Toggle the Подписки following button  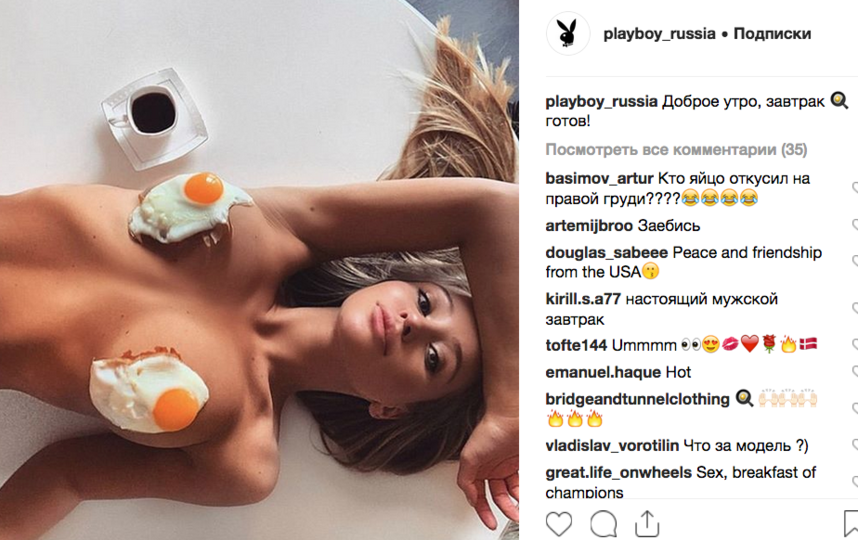pos(772,34)
